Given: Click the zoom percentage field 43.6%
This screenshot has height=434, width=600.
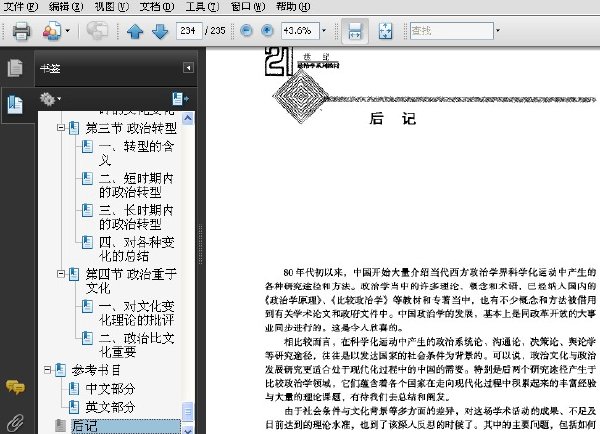Looking at the screenshot, I should point(300,31).
